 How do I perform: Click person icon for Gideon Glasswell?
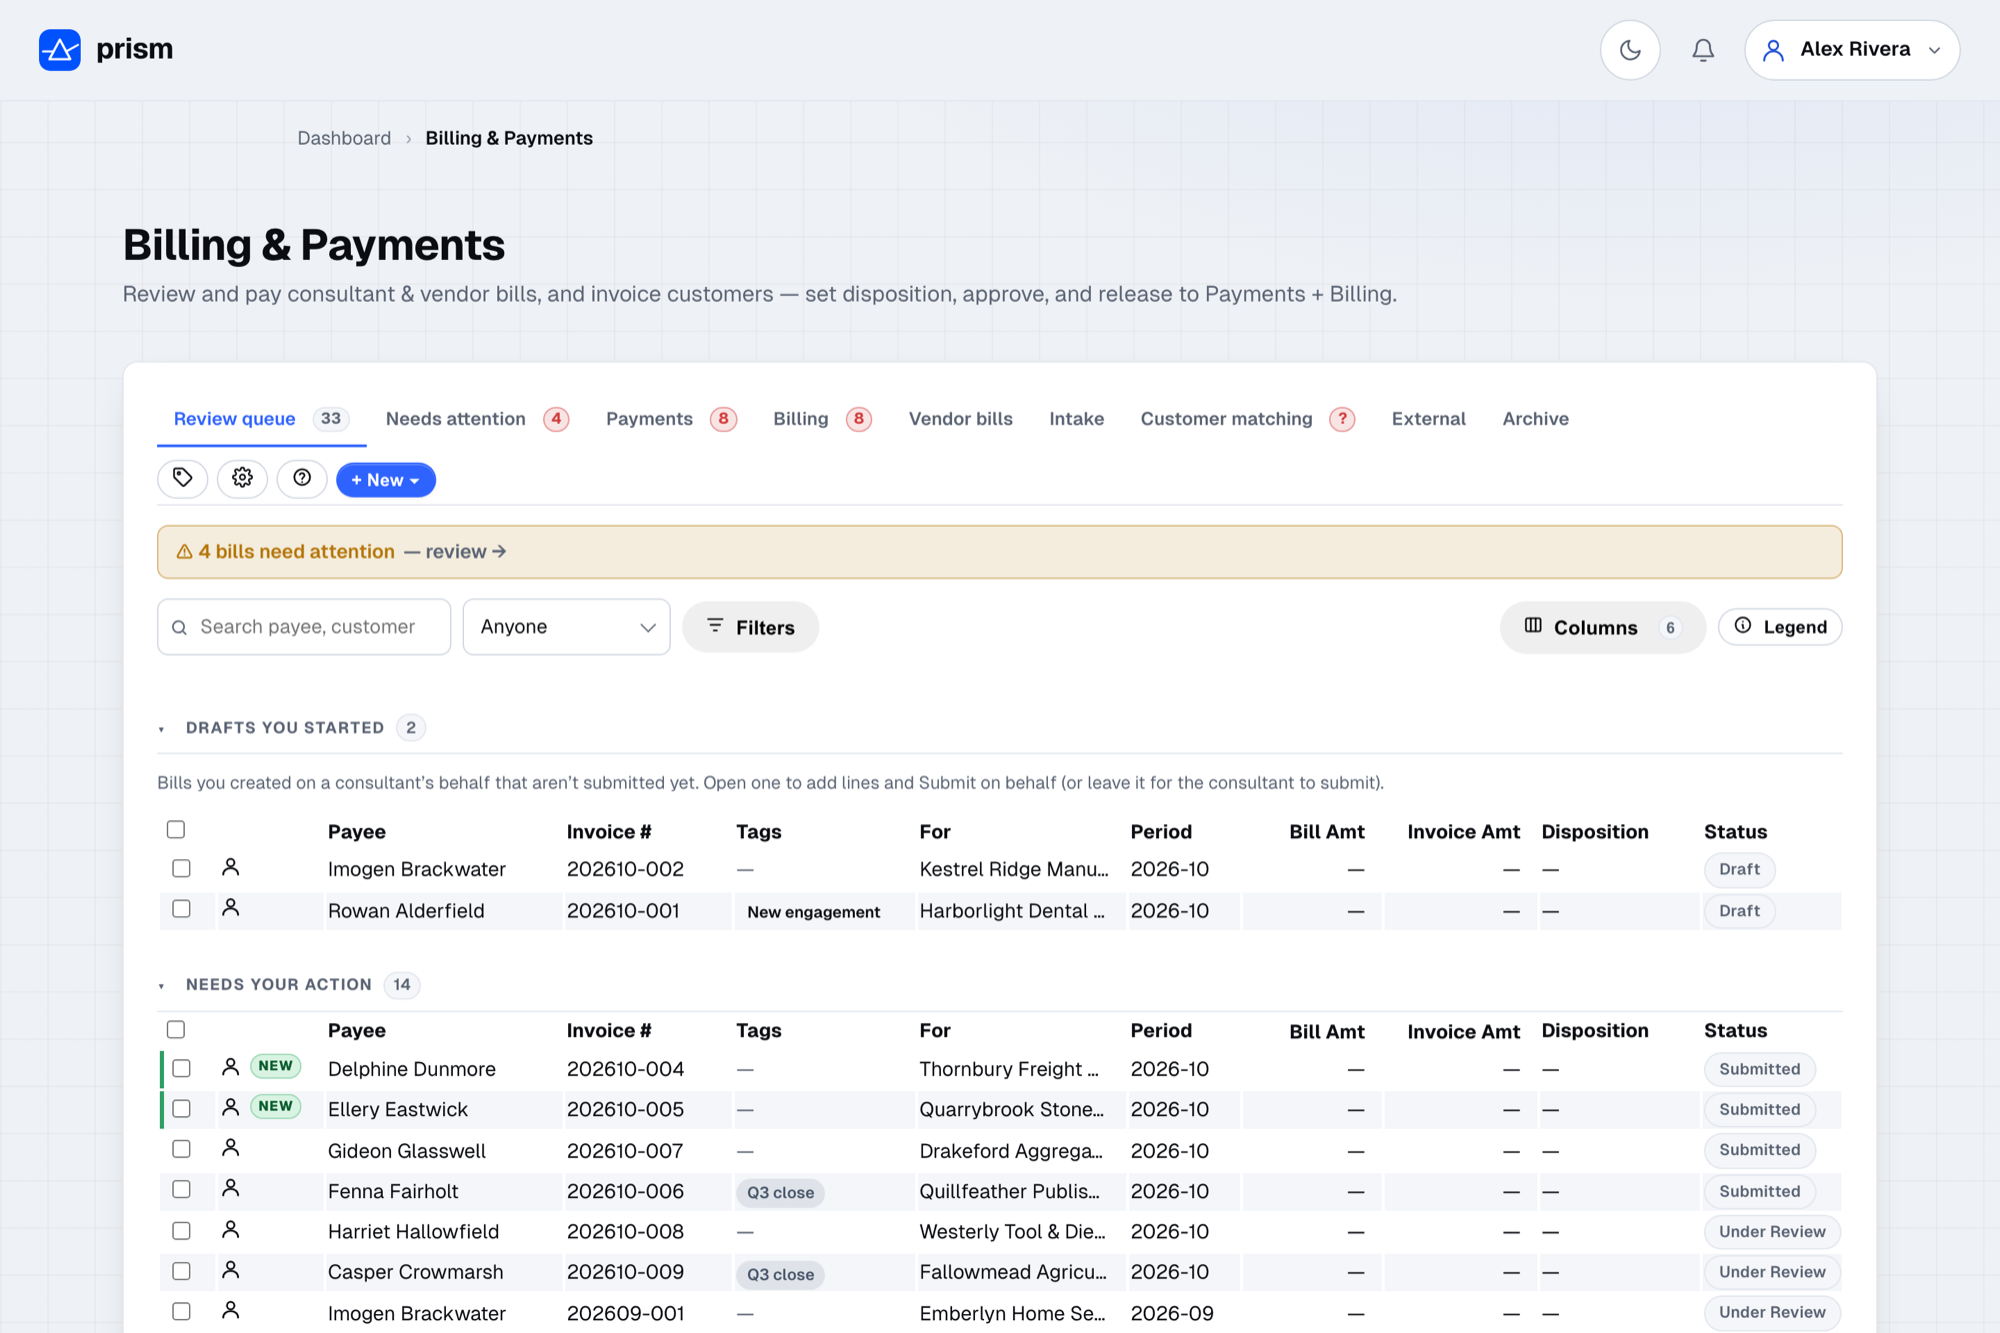[230, 1148]
